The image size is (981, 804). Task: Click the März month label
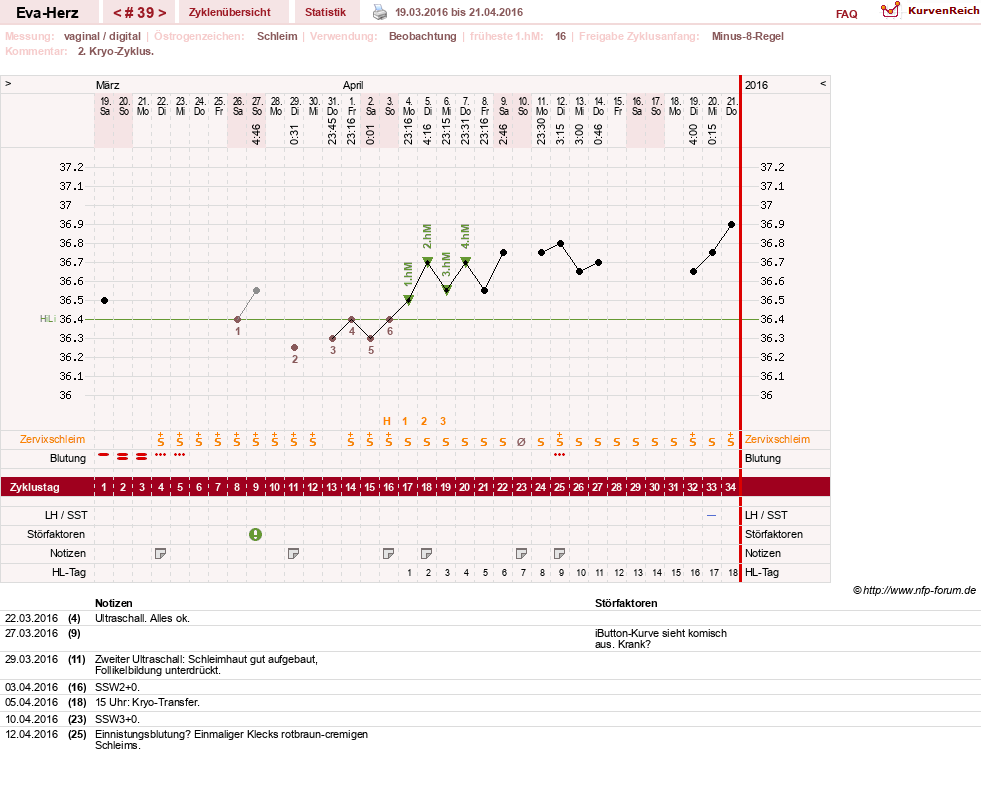tap(108, 85)
